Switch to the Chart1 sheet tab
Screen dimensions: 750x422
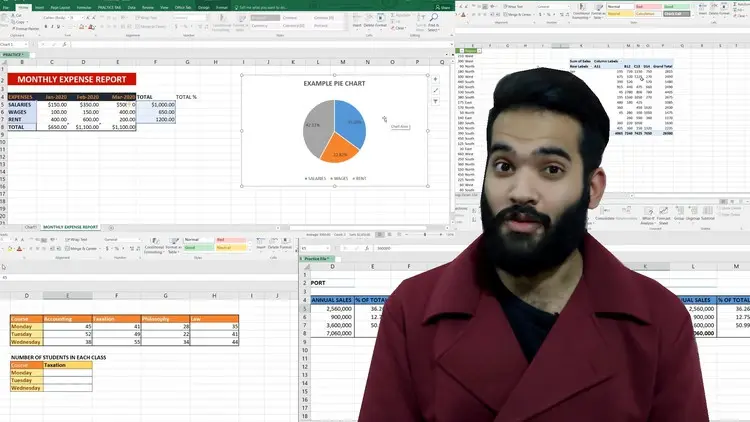tap(31, 227)
